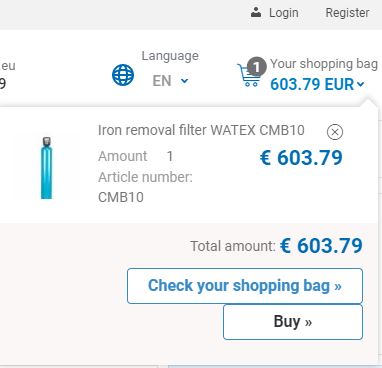Click the shopping cart icon
This screenshot has width=382, height=368.
pyautogui.click(x=249, y=75)
